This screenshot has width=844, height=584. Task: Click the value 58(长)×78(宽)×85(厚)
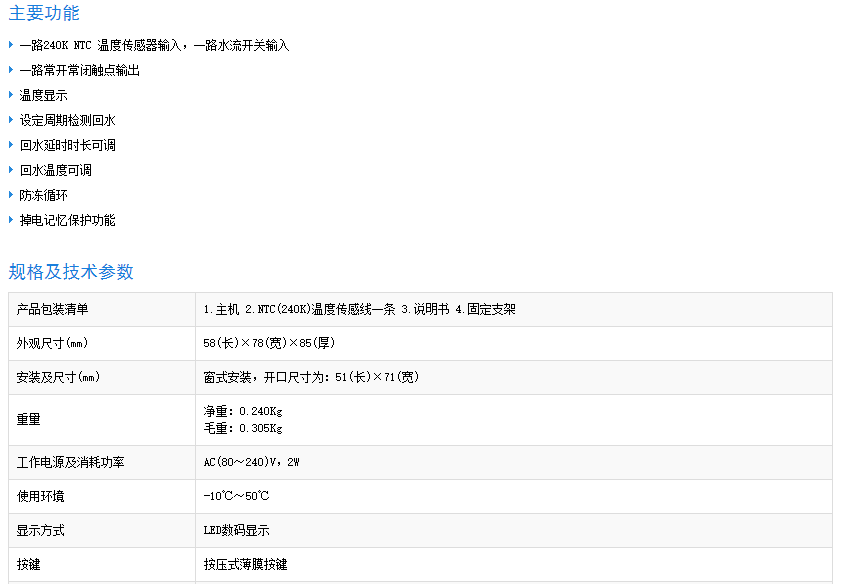tap(269, 343)
